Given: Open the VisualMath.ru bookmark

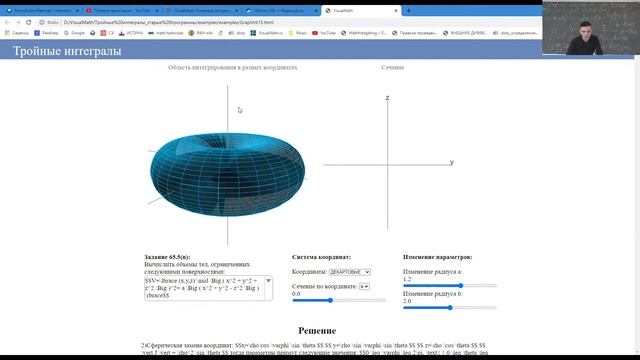Looking at the screenshot, I should tap(267, 33).
